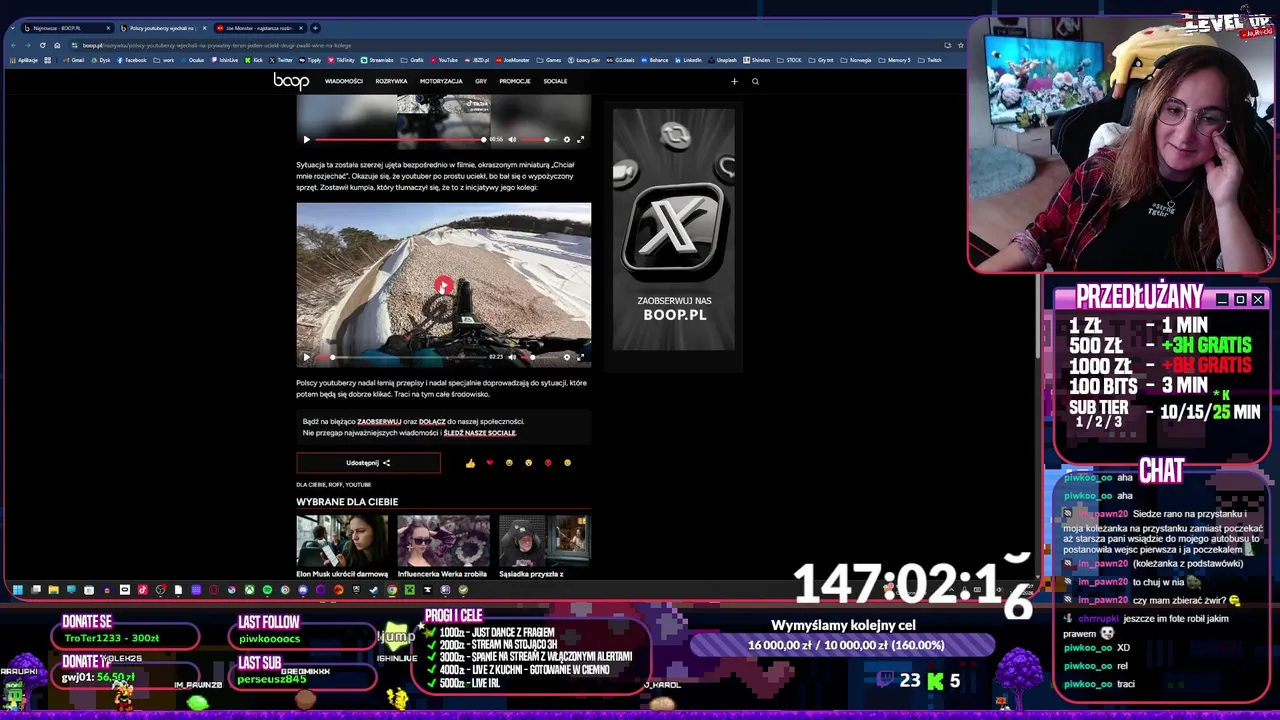Seek in the lower video progress bar
The height and width of the screenshot is (720, 1280).
click(x=400, y=357)
